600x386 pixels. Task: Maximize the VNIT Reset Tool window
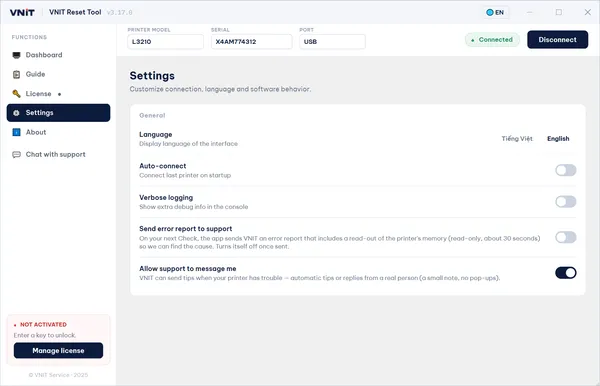click(x=559, y=12)
